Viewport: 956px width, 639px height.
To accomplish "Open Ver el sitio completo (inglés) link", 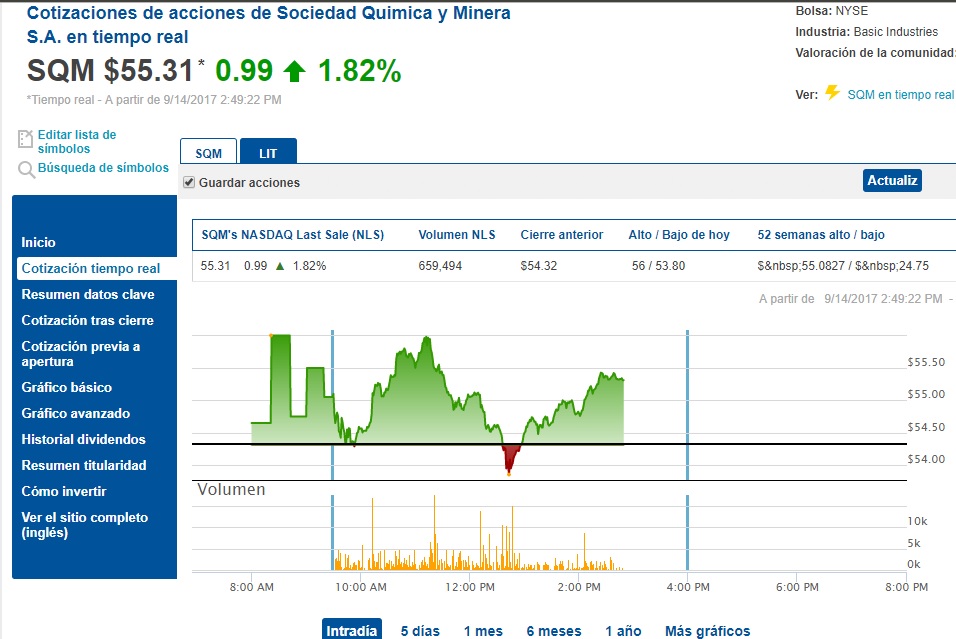I will point(85,525).
